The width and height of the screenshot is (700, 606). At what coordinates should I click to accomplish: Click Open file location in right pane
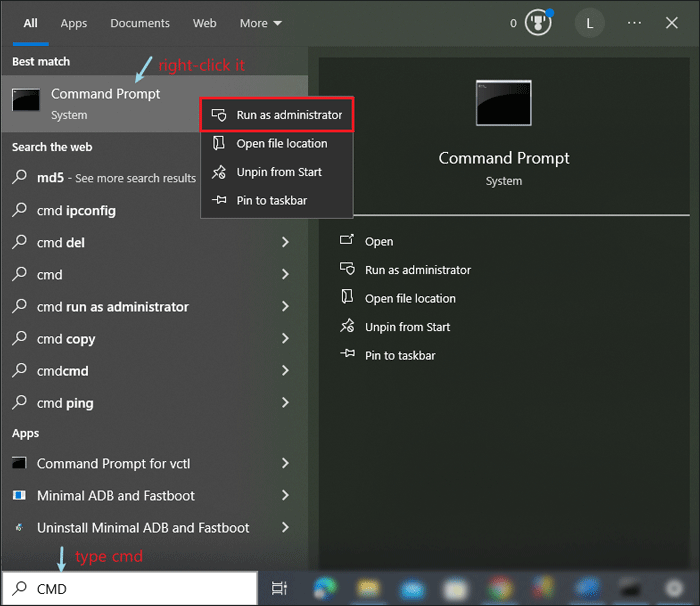tap(410, 298)
